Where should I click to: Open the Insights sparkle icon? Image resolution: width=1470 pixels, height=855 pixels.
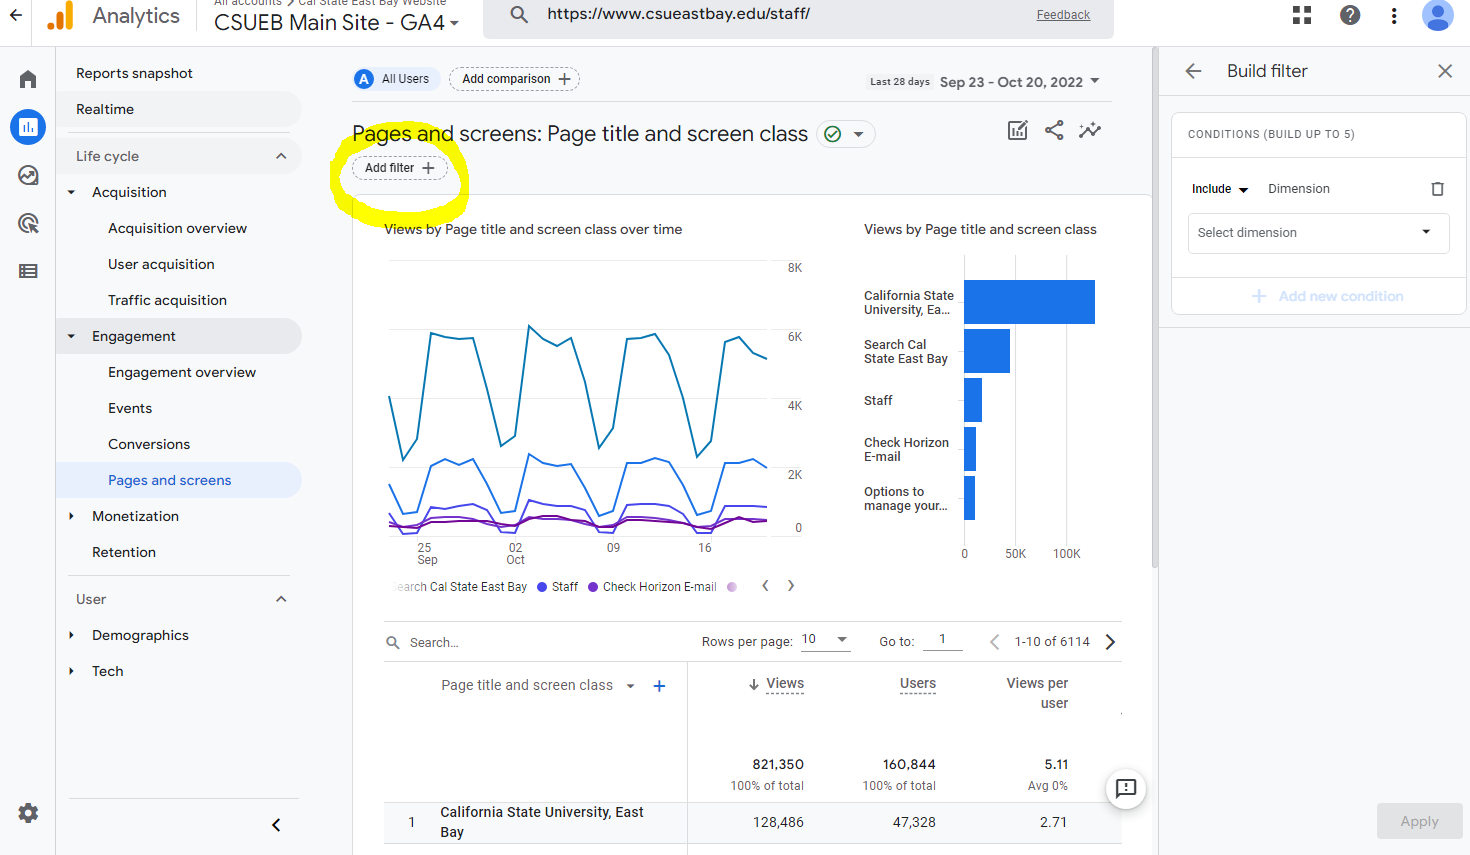(x=1090, y=130)
